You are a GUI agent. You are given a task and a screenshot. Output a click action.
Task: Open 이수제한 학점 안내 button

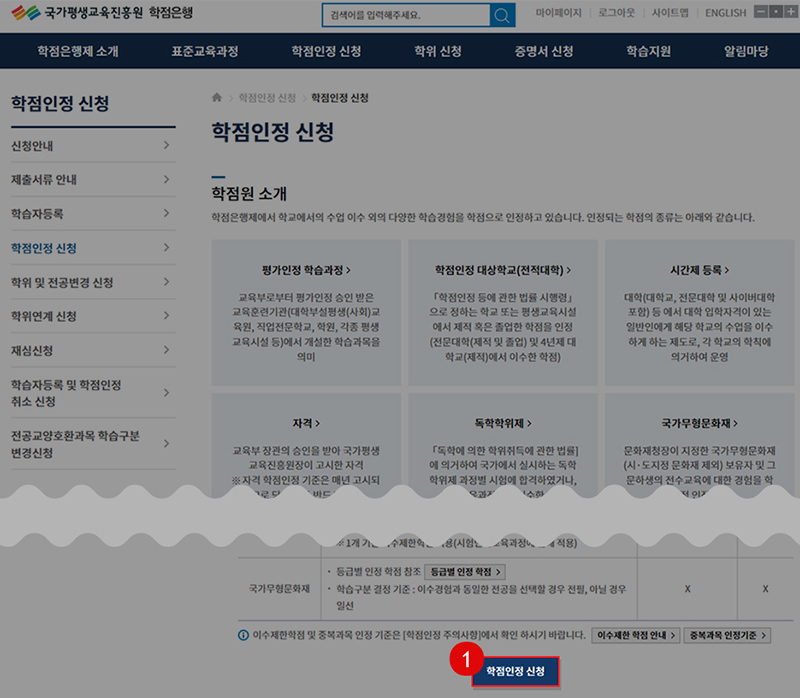[x=635, y=636]
